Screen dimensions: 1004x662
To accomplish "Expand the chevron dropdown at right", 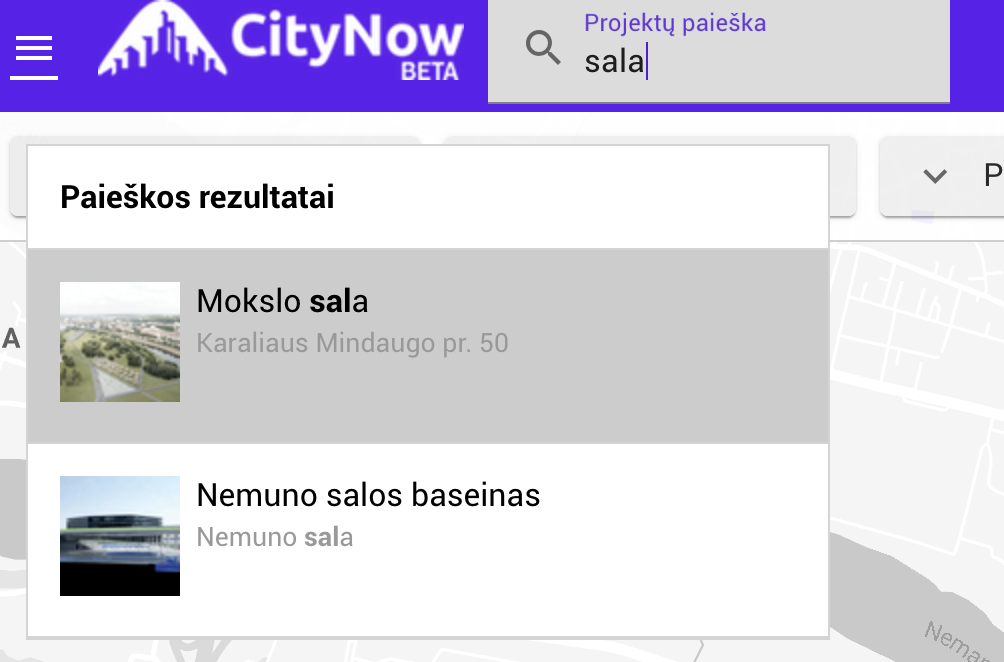I will (935, 175).
